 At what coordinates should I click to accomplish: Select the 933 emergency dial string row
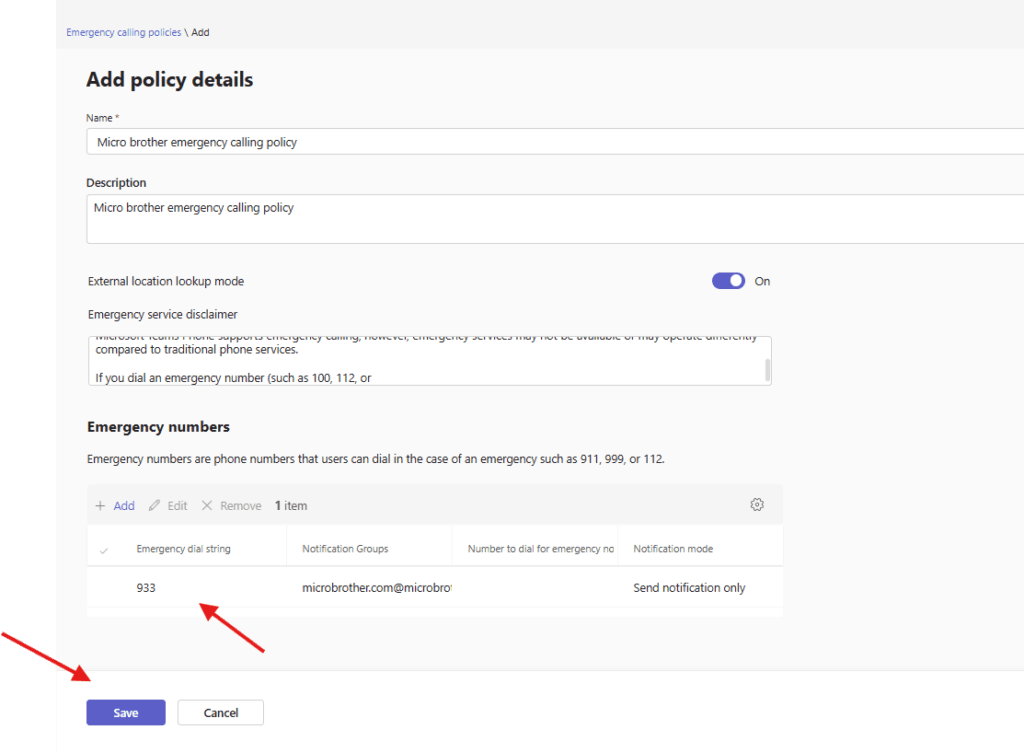(x=146, y=588)
